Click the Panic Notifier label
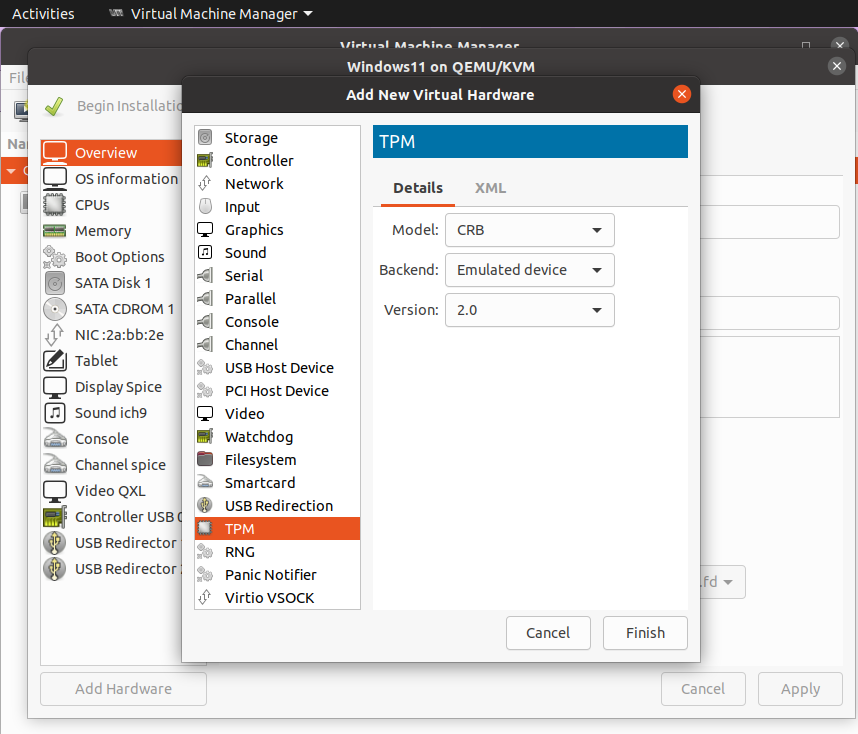Screen dimensions: 858x734 click(270, 575)
